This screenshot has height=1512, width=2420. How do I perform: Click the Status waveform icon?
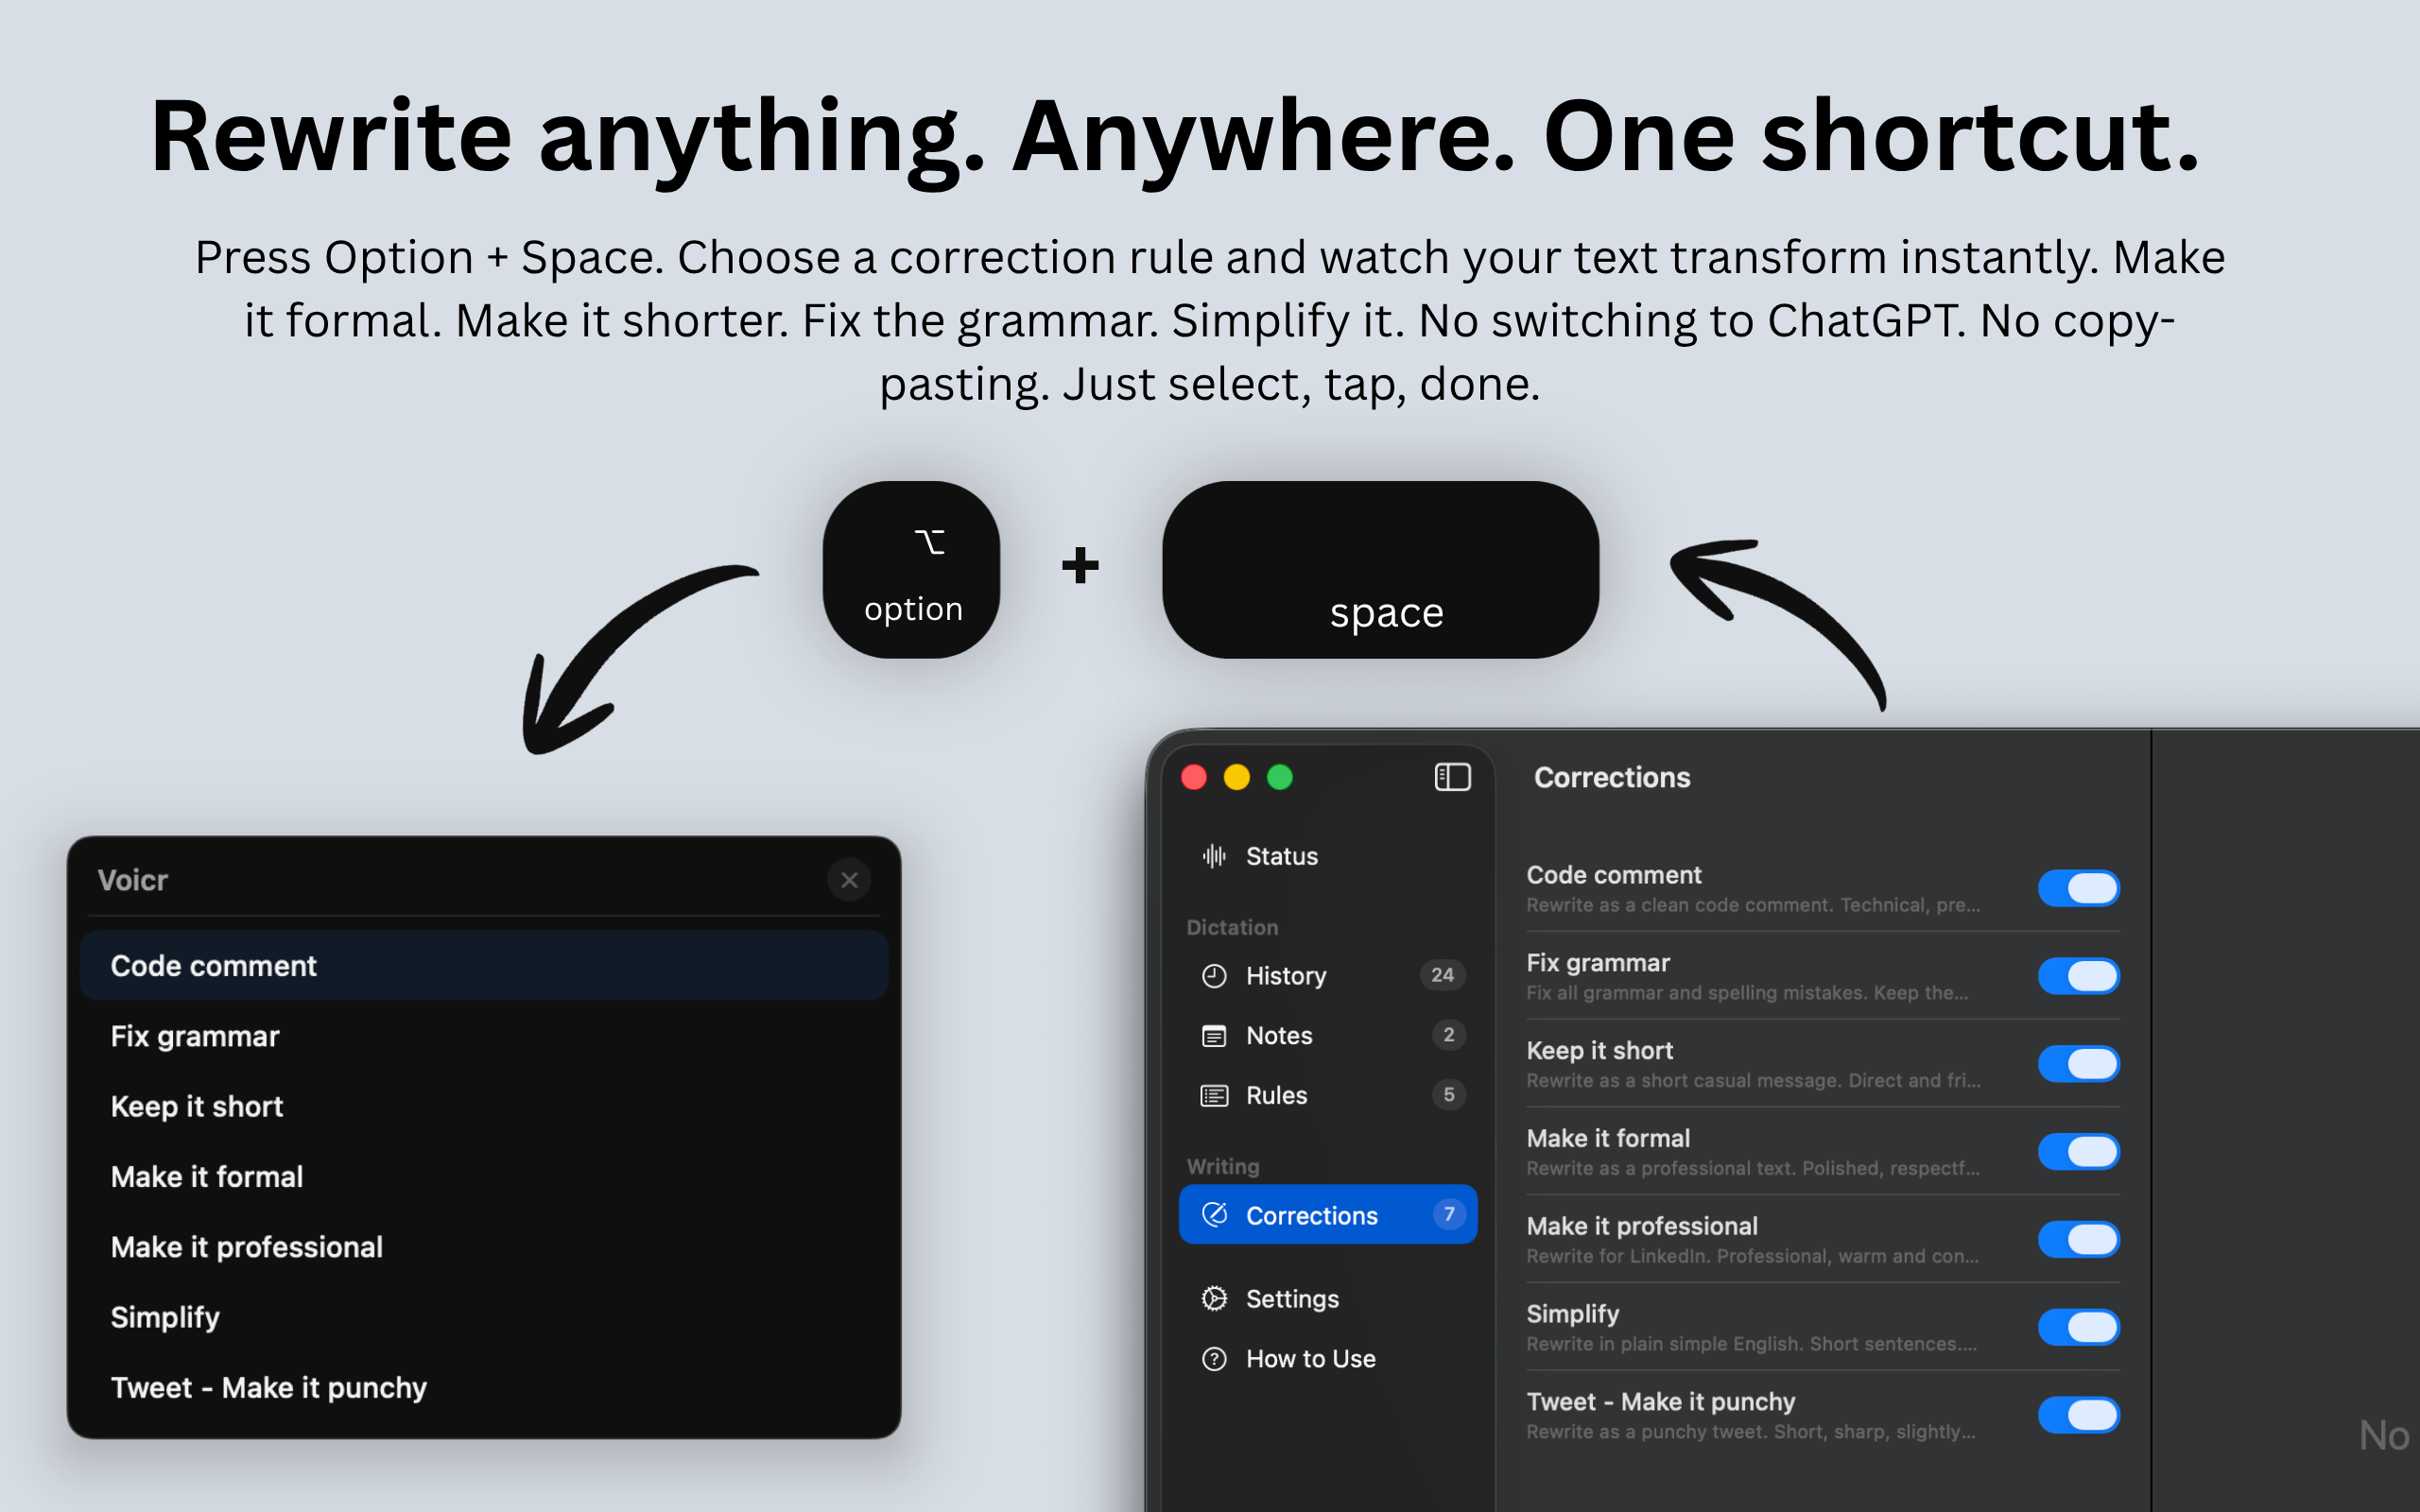click(1214, 856)
